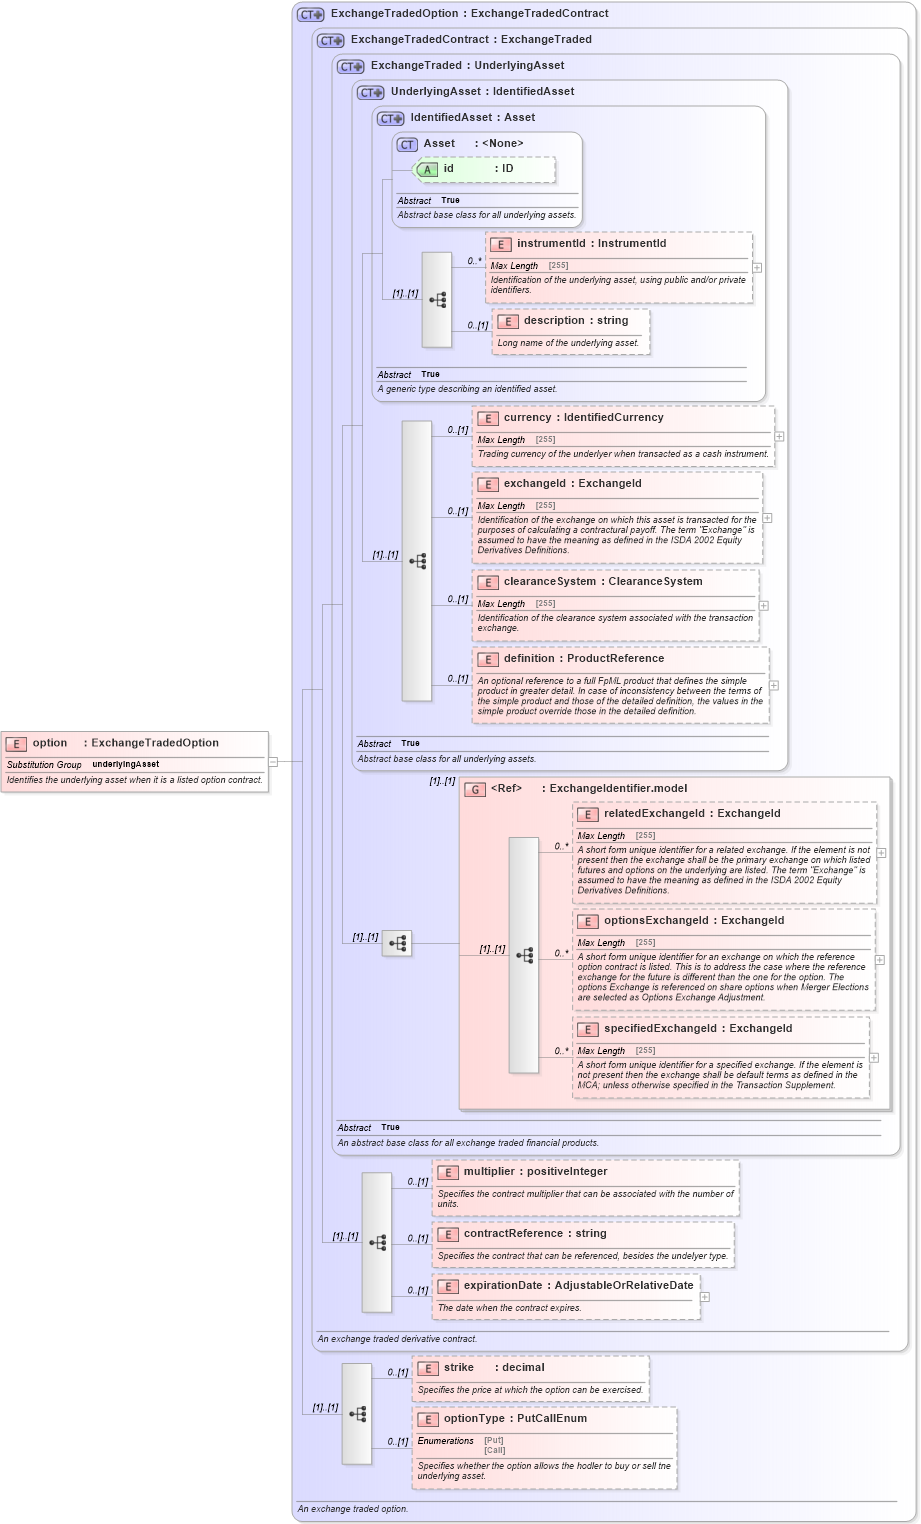Open the ProductReference type link
The width and height of the screenshot is (921, 1524).
click(615, 659)
